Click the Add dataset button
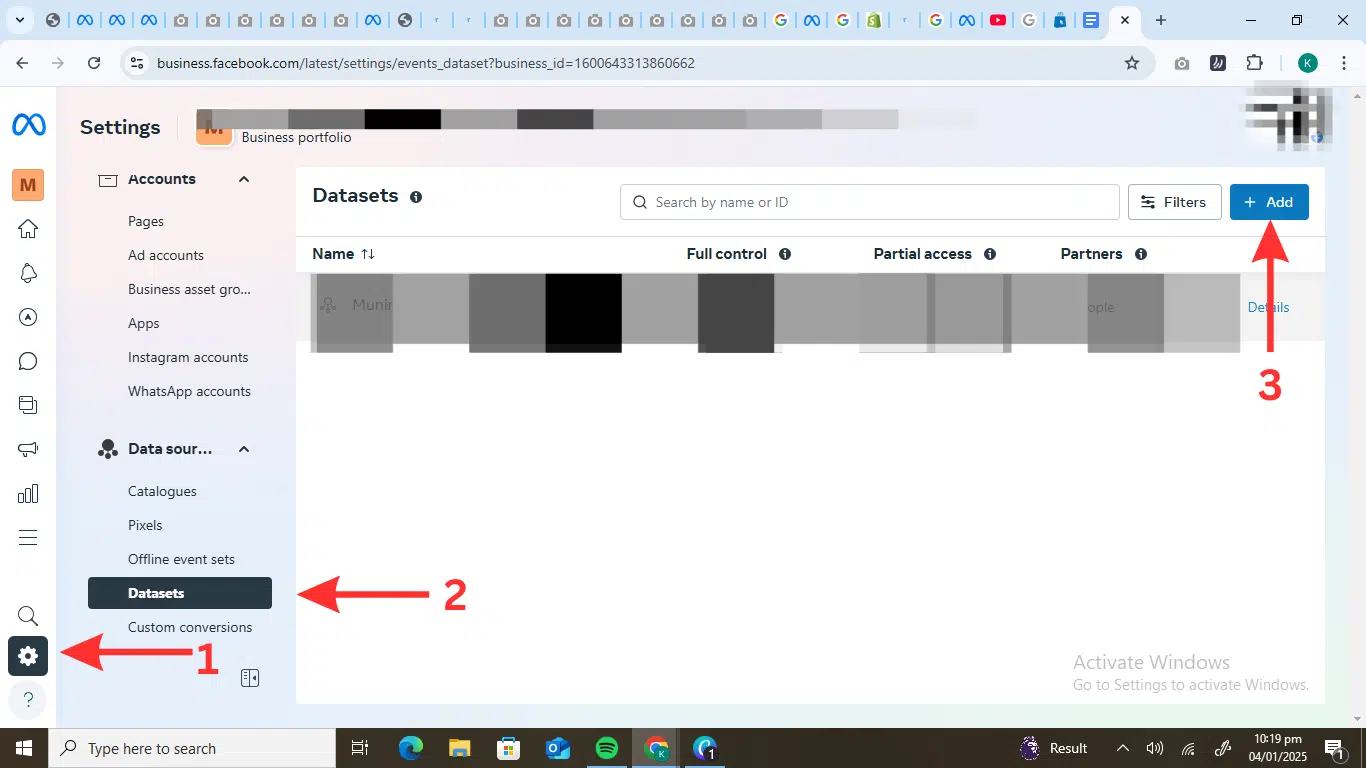 coord(1269,202)
